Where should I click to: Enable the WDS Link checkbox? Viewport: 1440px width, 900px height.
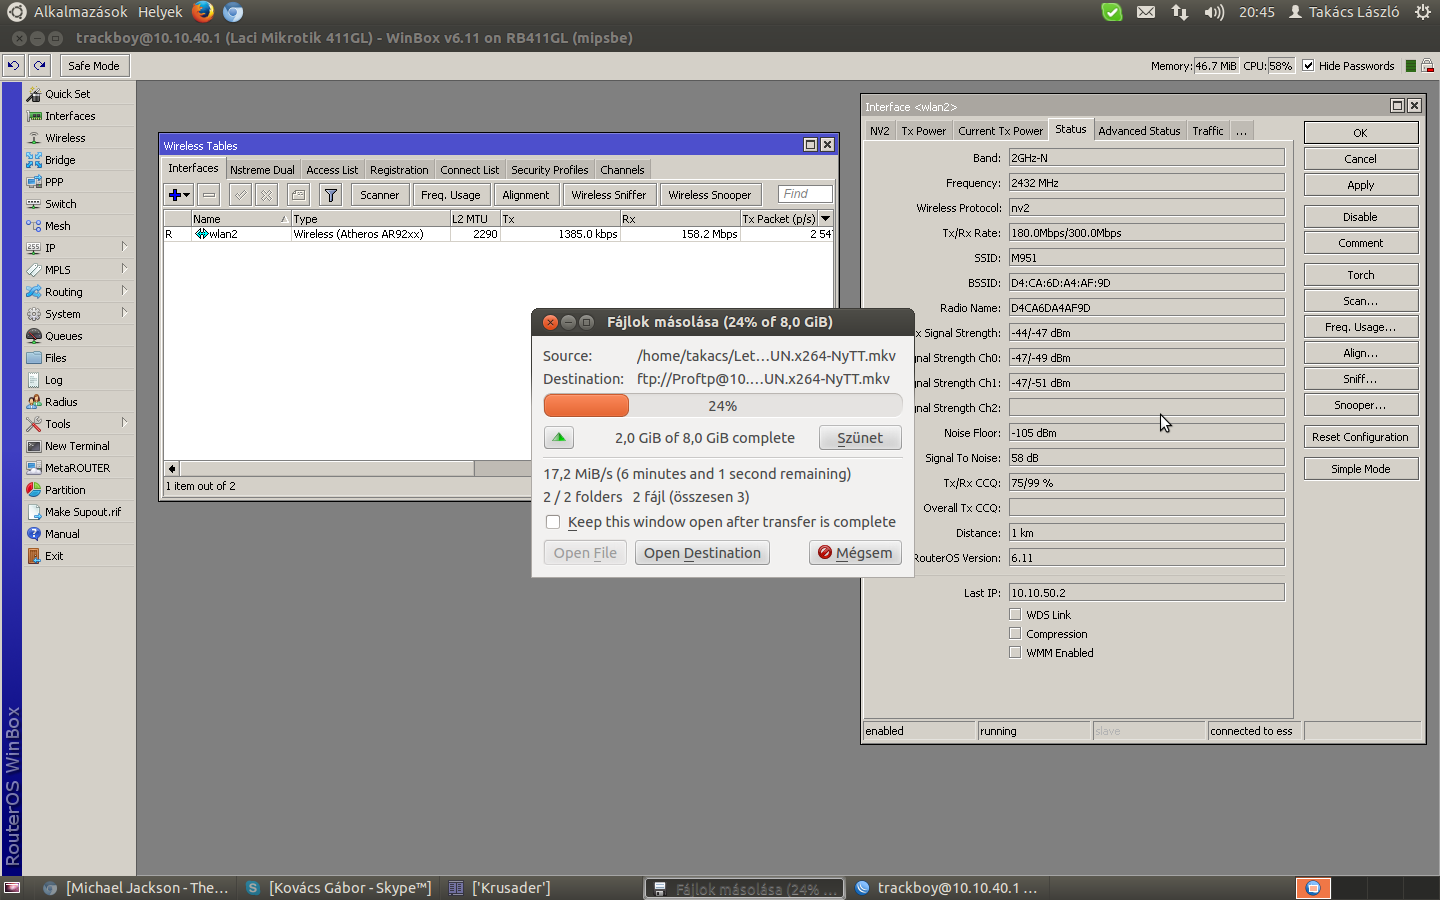point(1014,614)
